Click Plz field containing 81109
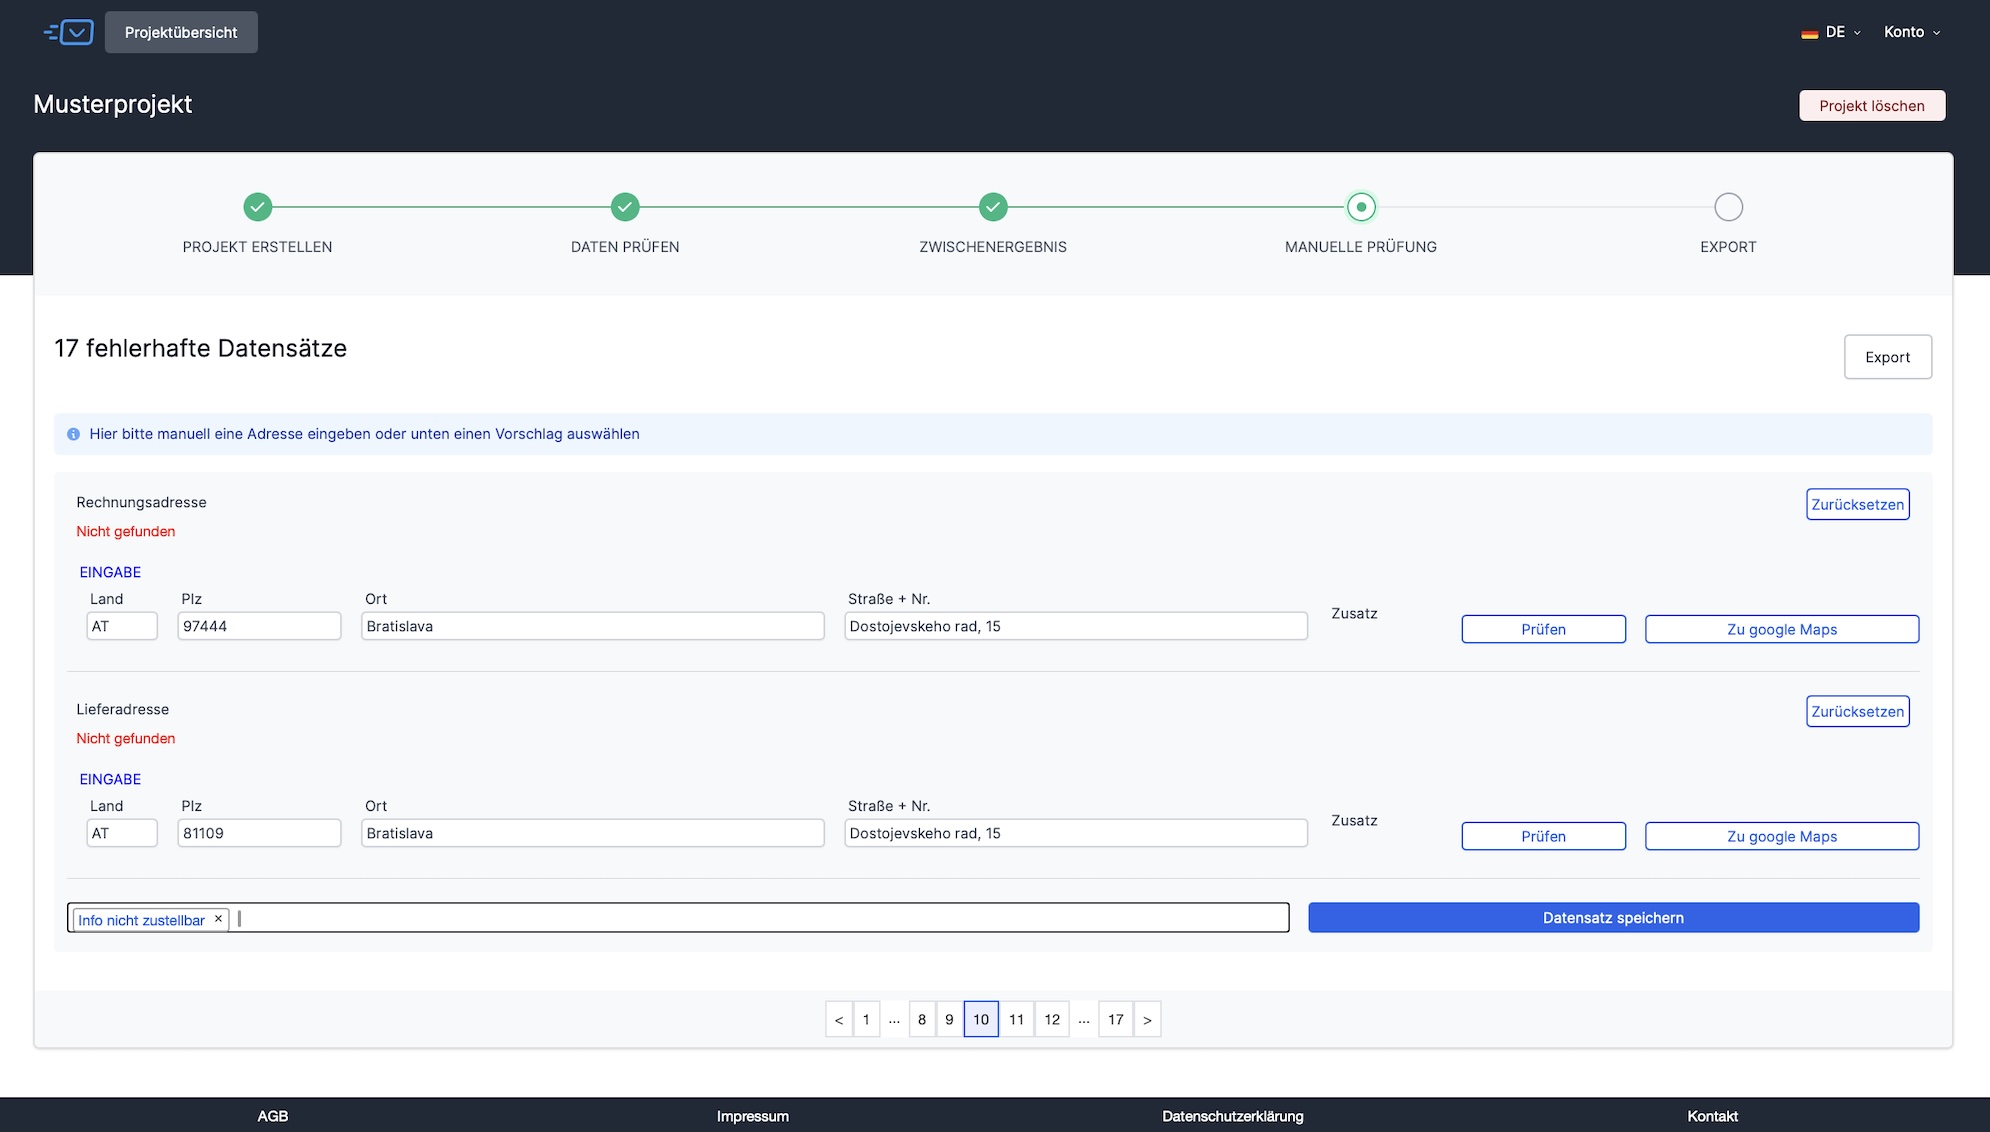The width and height of the screenshot is (1990, 1132). pos(259,833)
